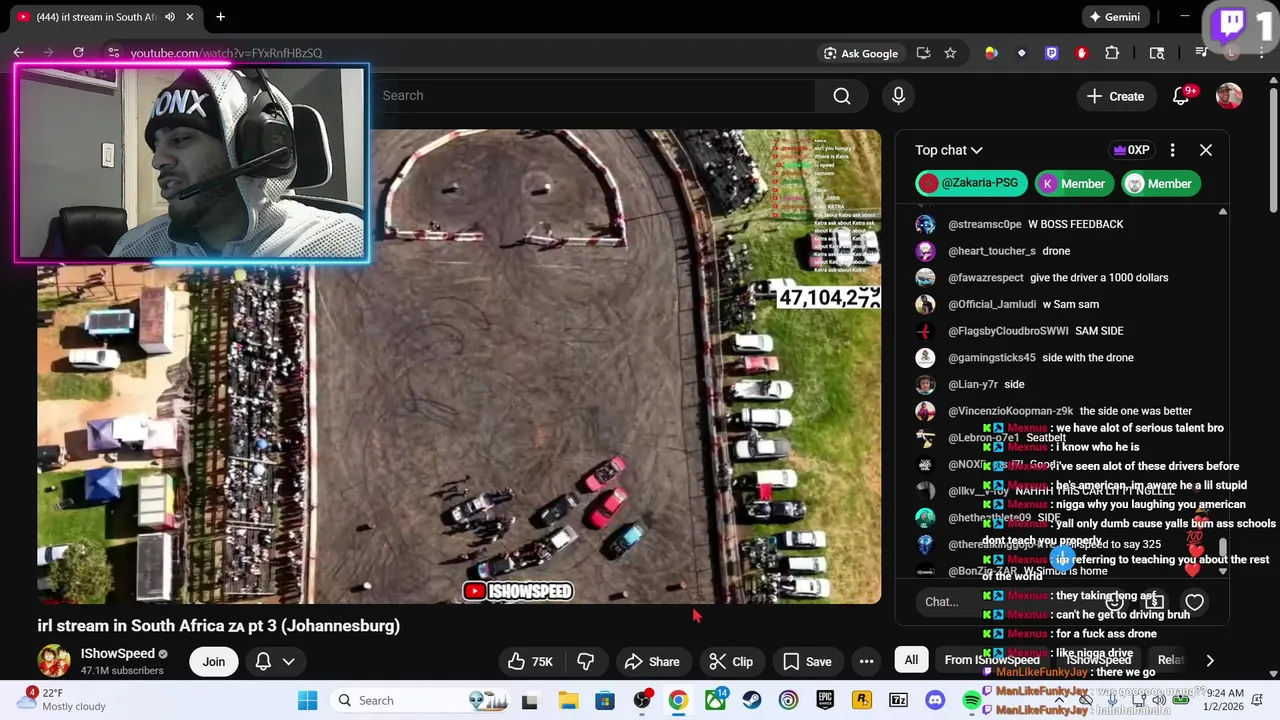Close the live chat panel
Screen dimensions: 1280x720
coord(1205,150)
